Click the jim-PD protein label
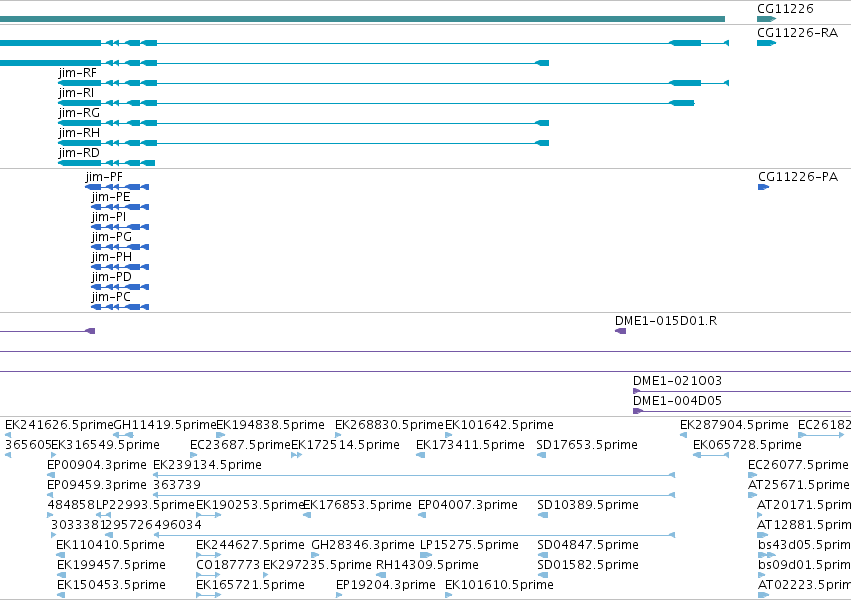 pos(111,277)
